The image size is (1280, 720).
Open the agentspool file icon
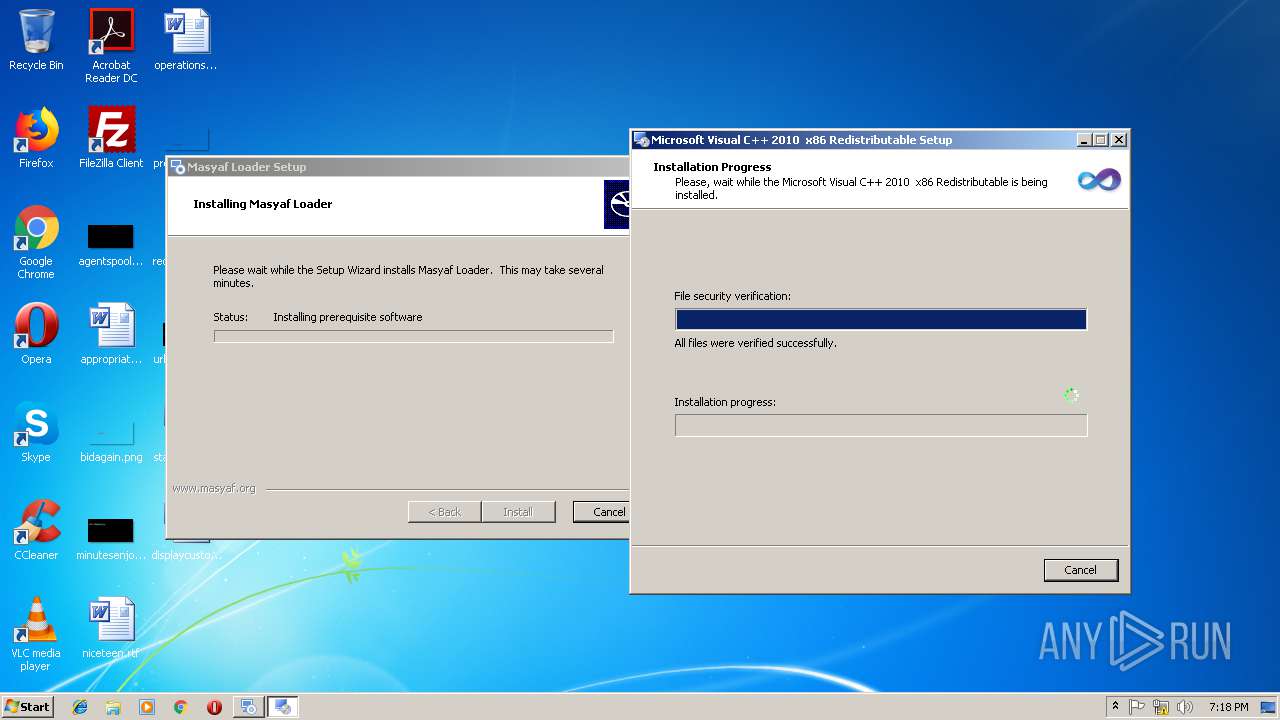111,244
